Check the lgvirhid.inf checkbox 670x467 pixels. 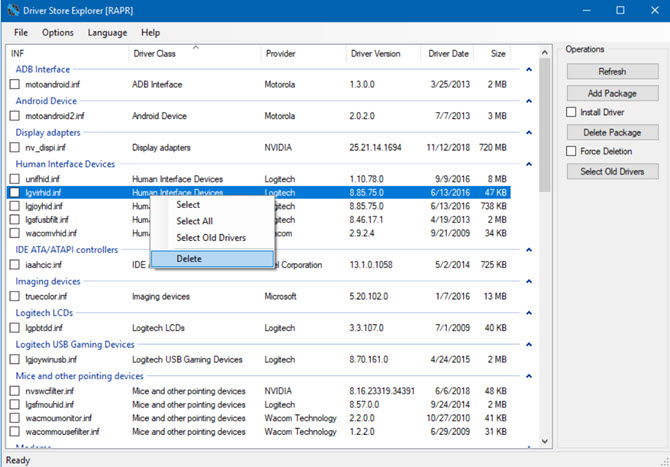15,192
